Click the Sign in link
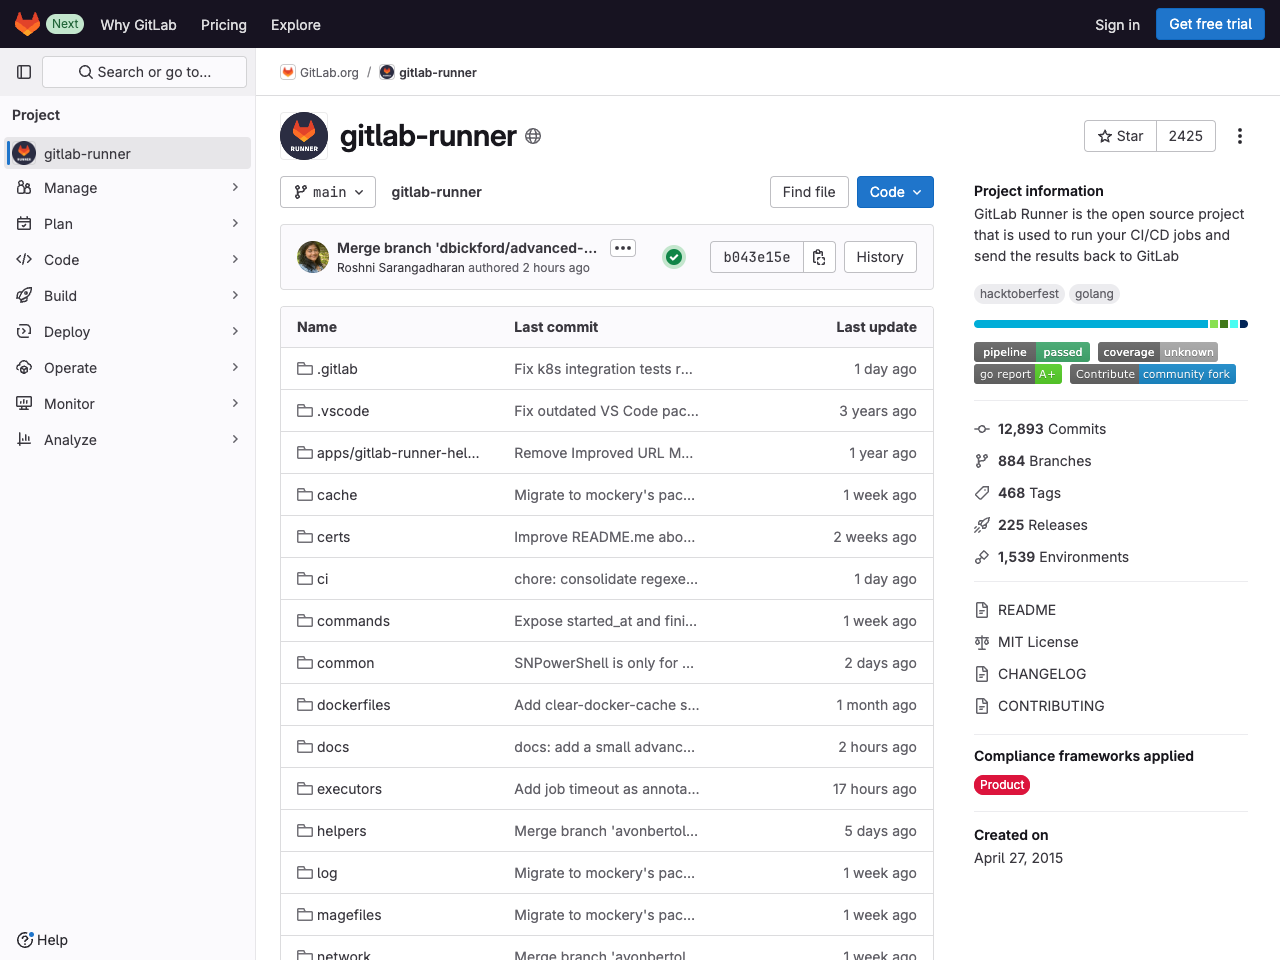1280x960 pixels. click(1117, 24)
